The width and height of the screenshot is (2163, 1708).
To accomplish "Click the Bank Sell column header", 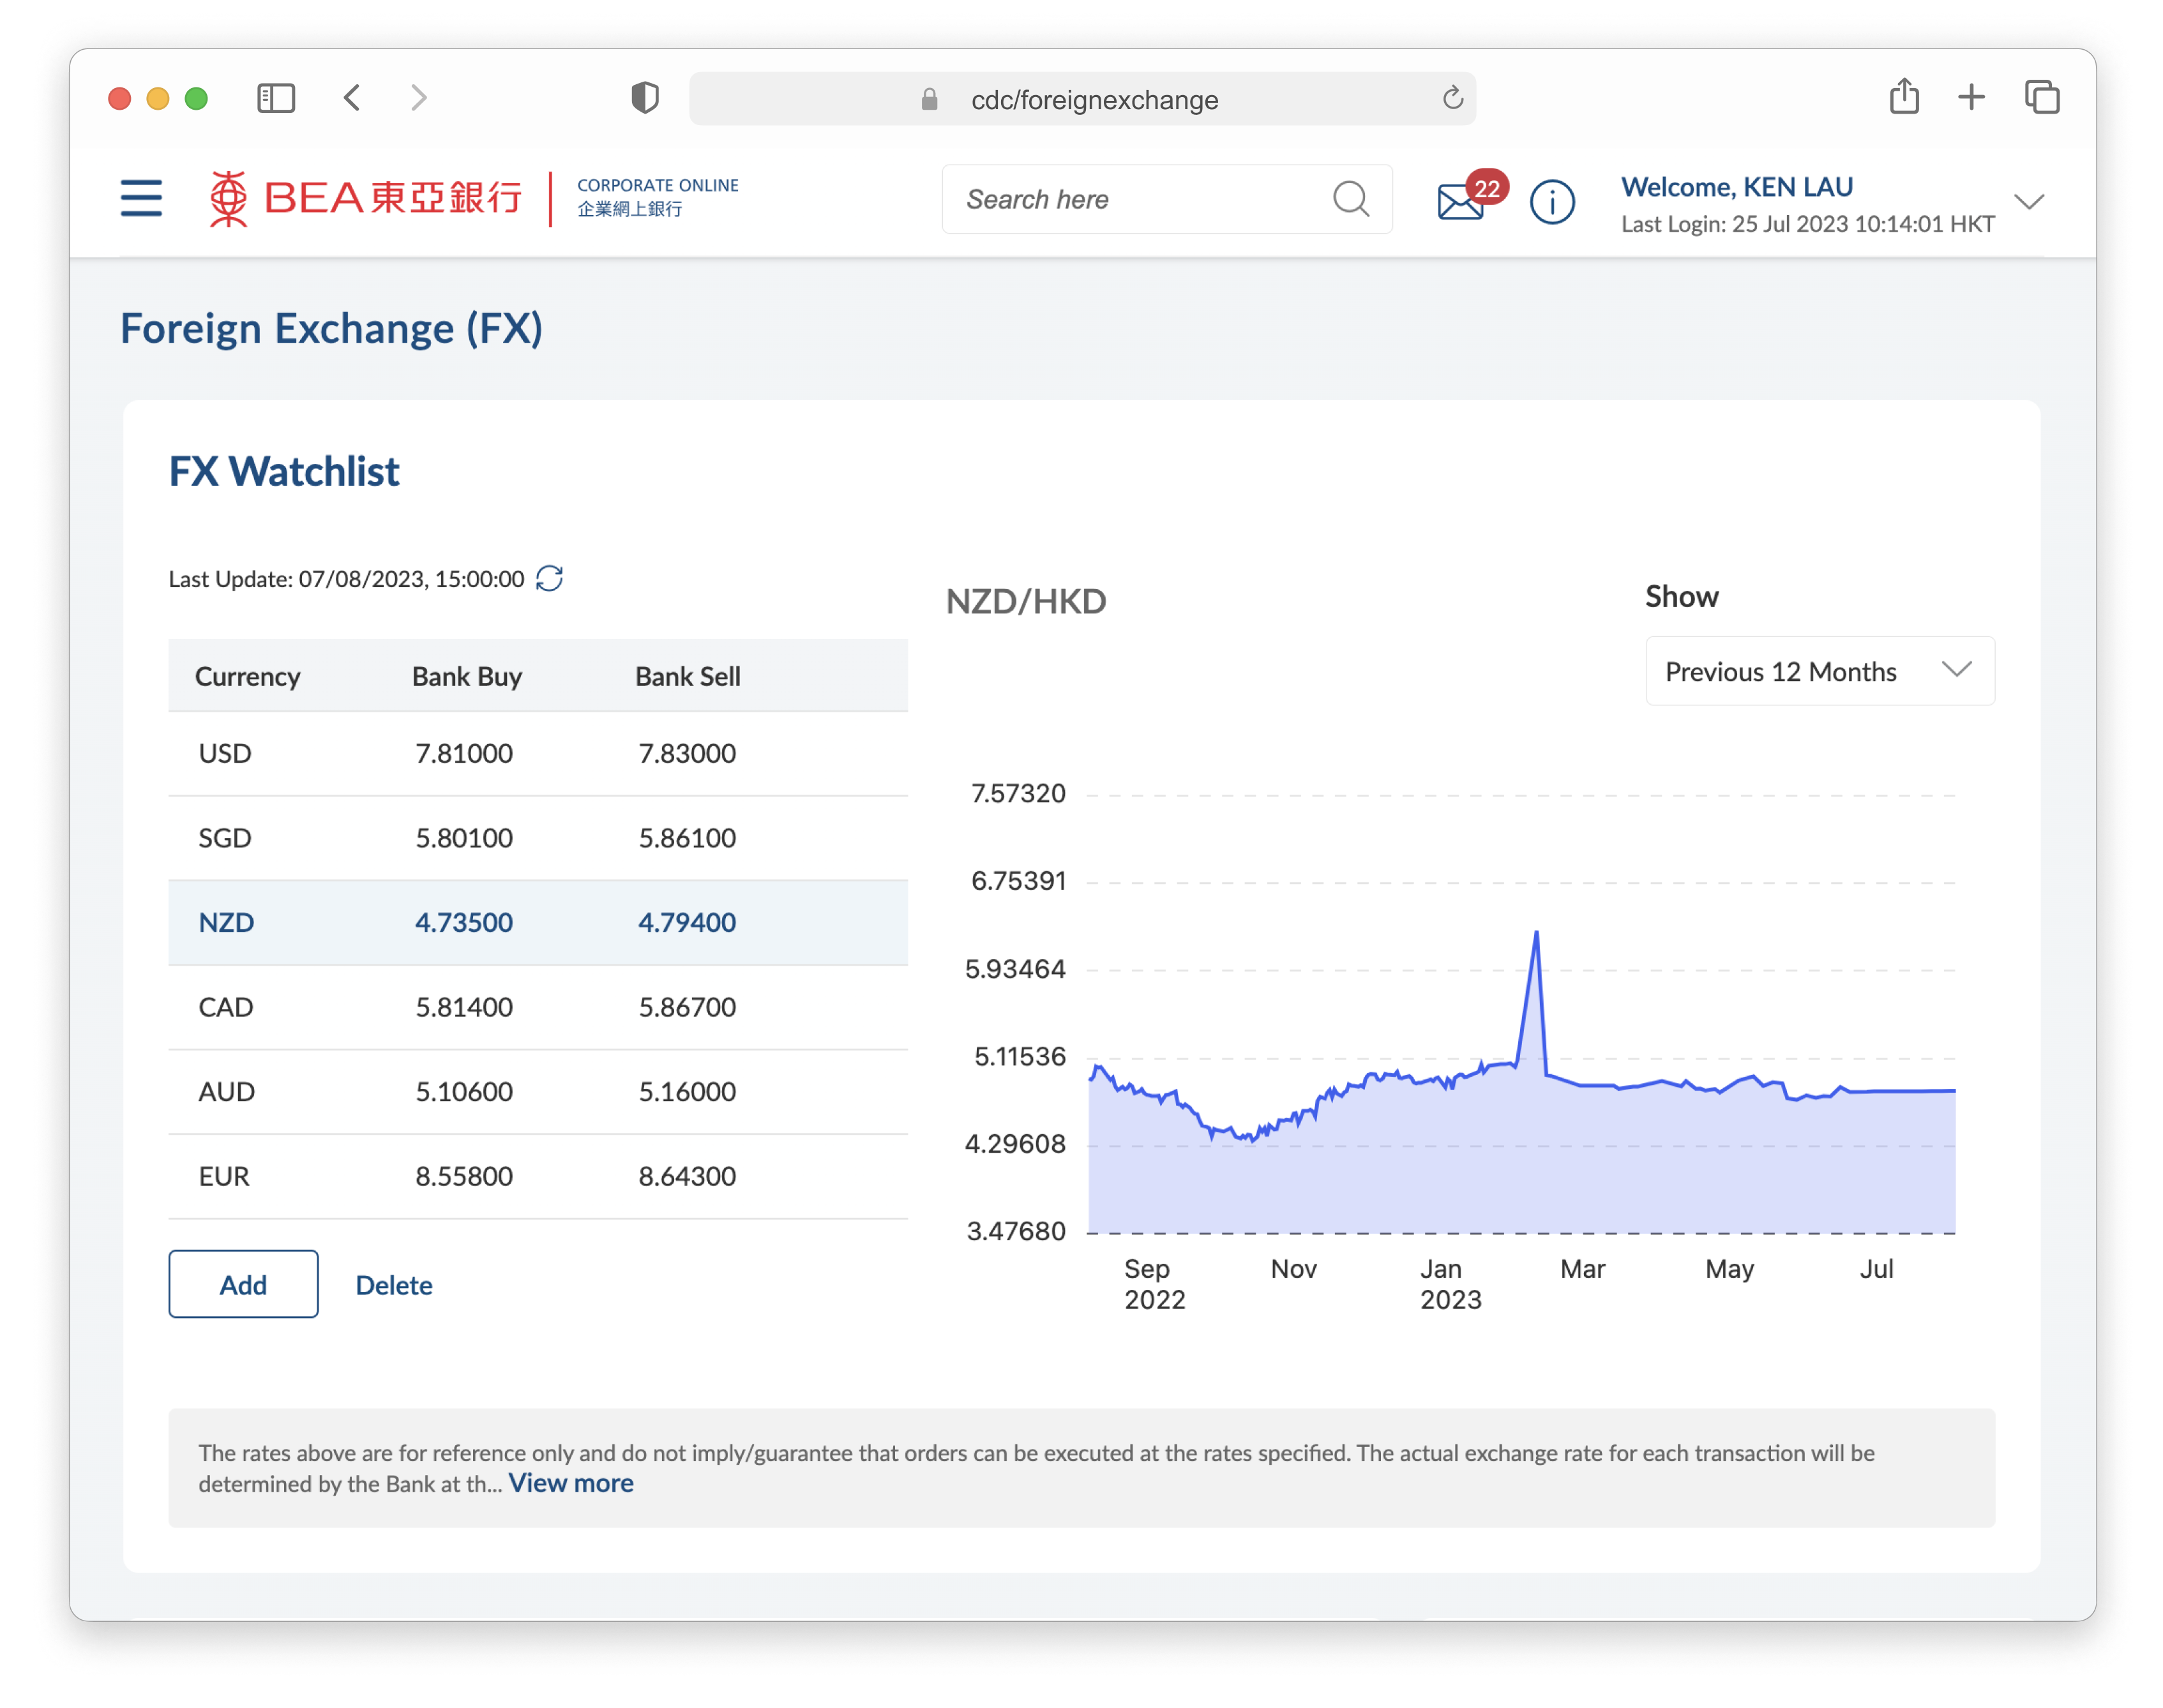I will click(688, 677).
